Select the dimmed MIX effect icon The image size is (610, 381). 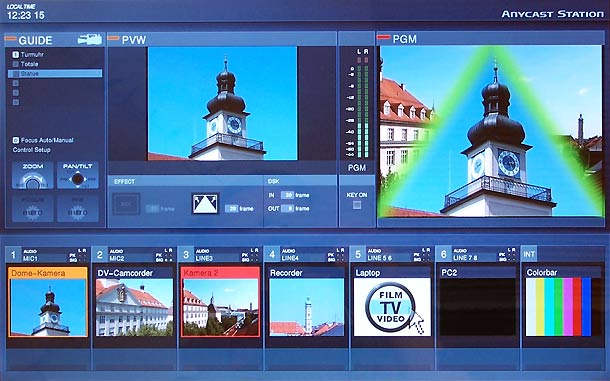(126, 204)
